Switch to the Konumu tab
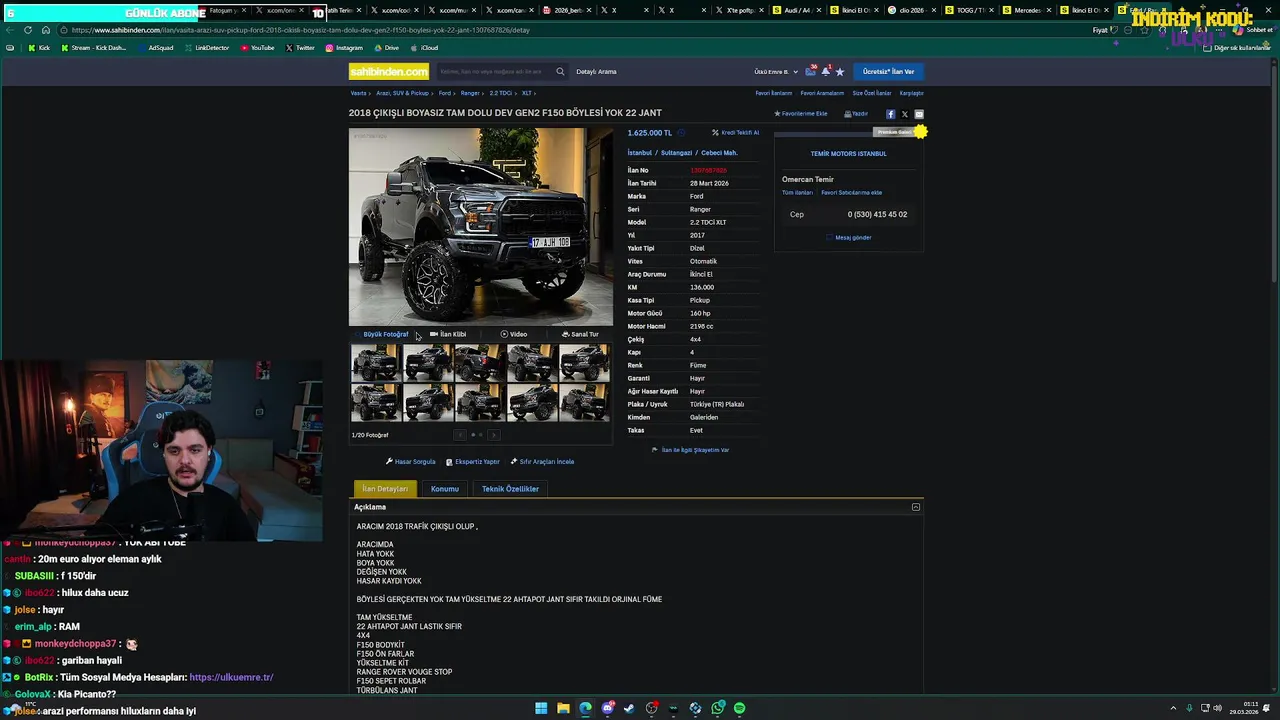This screenshot has height=720, width=1280. pyautogui.click(x=445, y=489)
